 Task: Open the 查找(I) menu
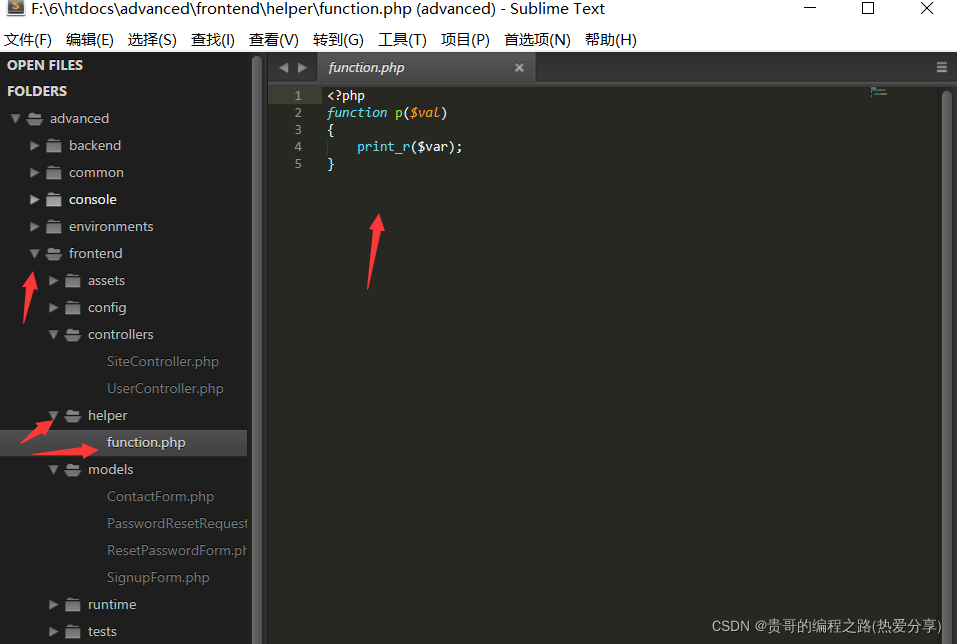212,40
